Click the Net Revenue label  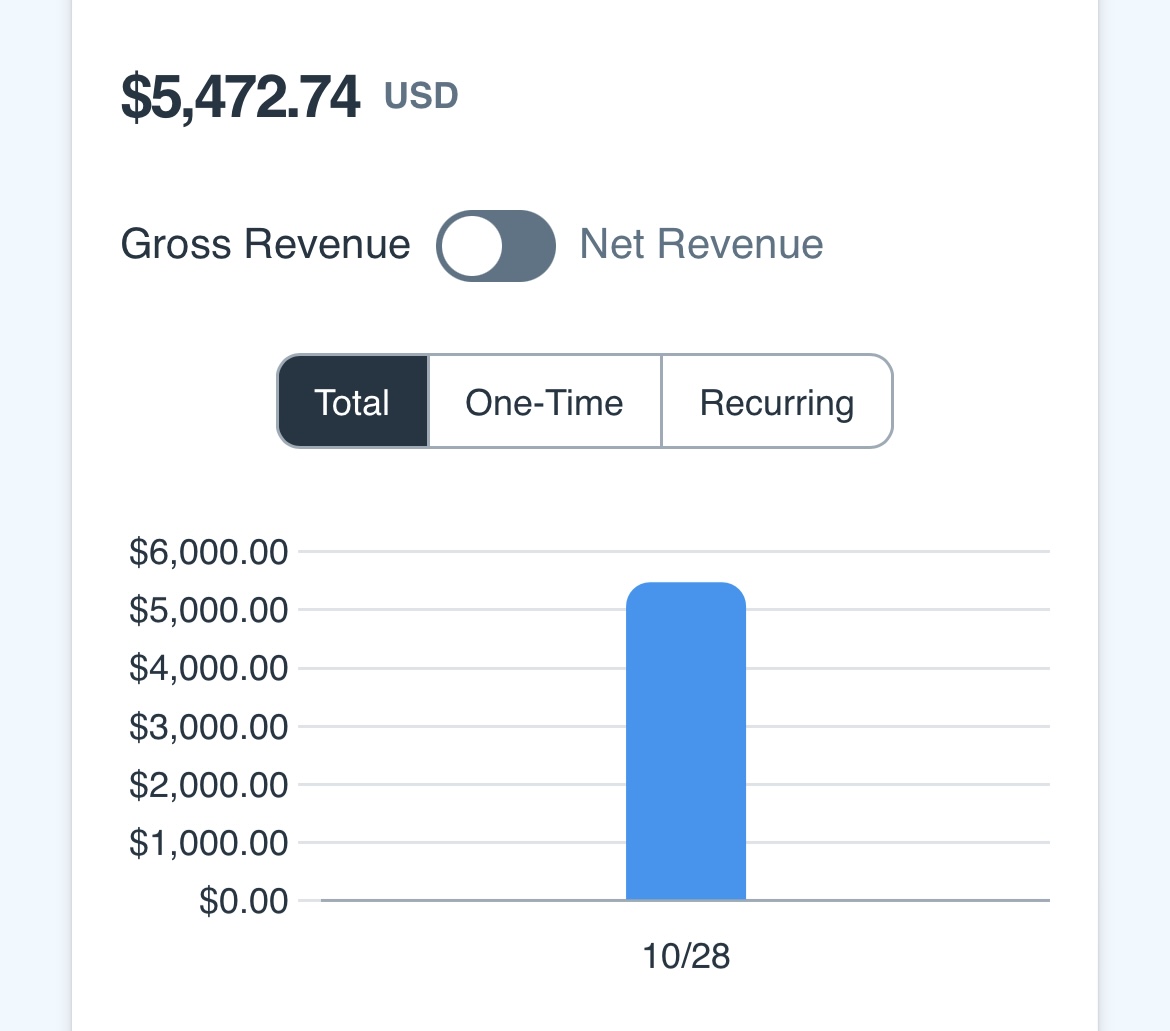(701, 245)
